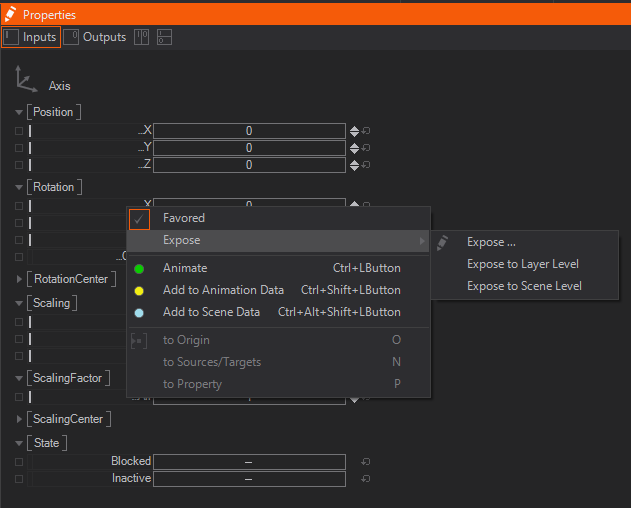Collapse the State group
This screenshot has width=631, height=508.
pyautogui.click(x=19, y=443)
